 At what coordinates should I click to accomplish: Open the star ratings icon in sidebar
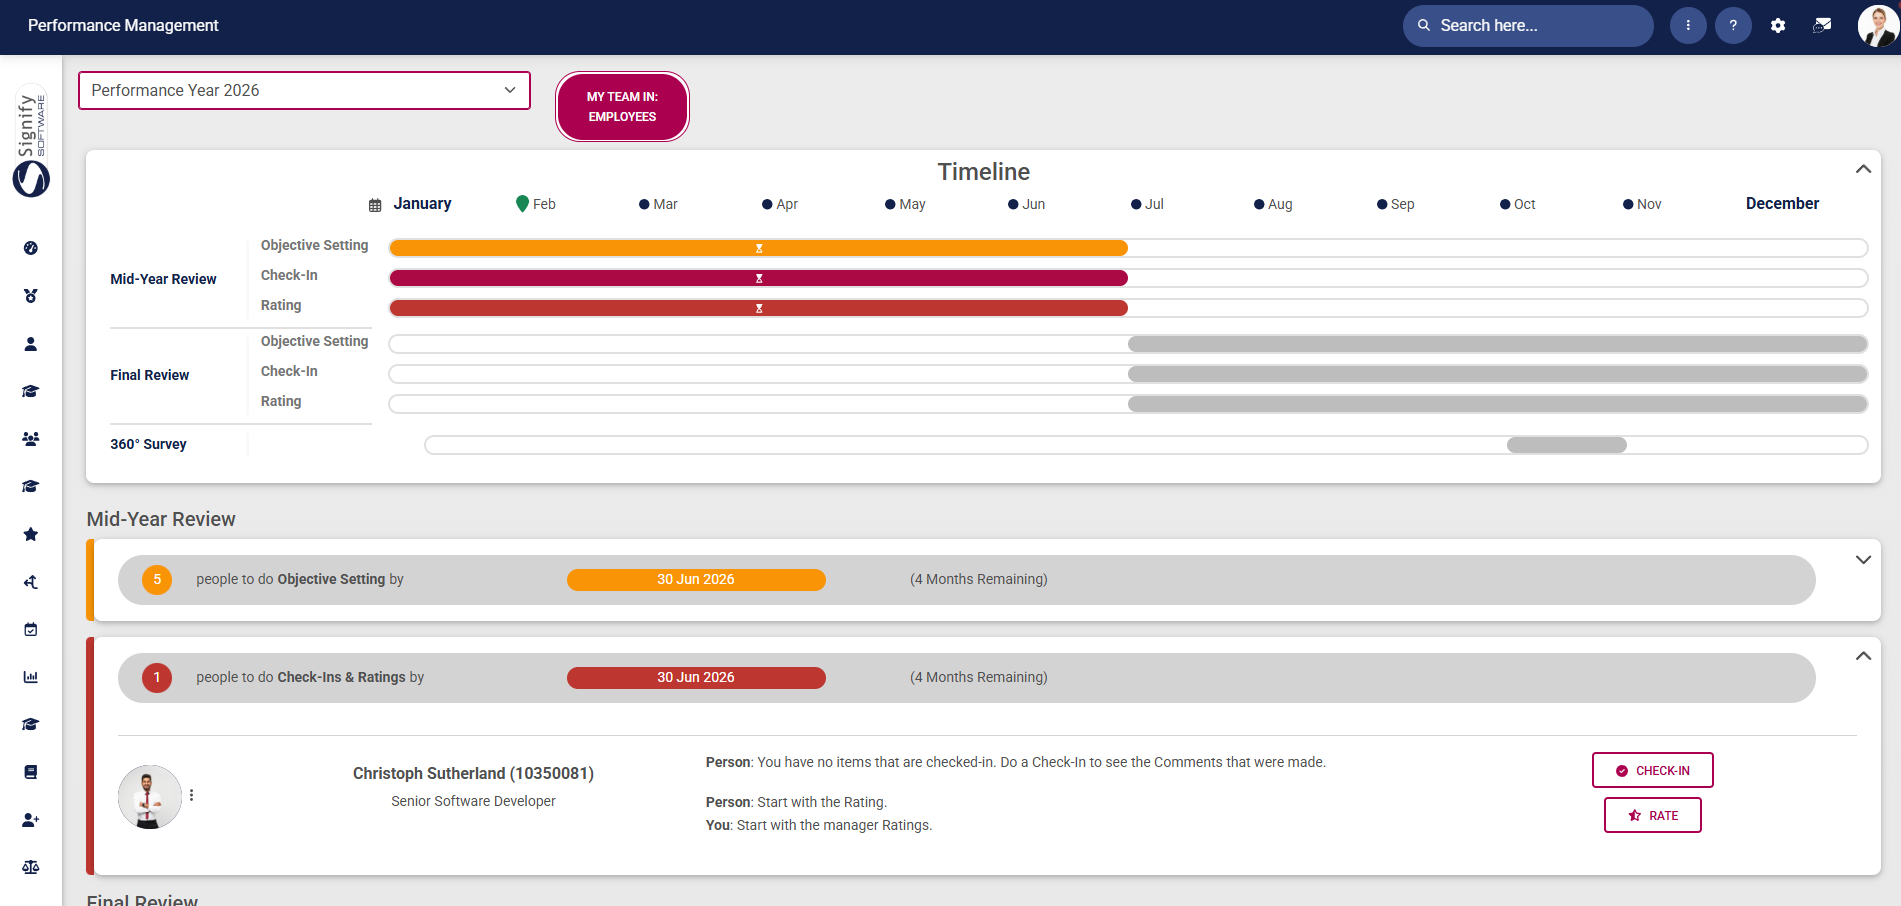(31, 533)
